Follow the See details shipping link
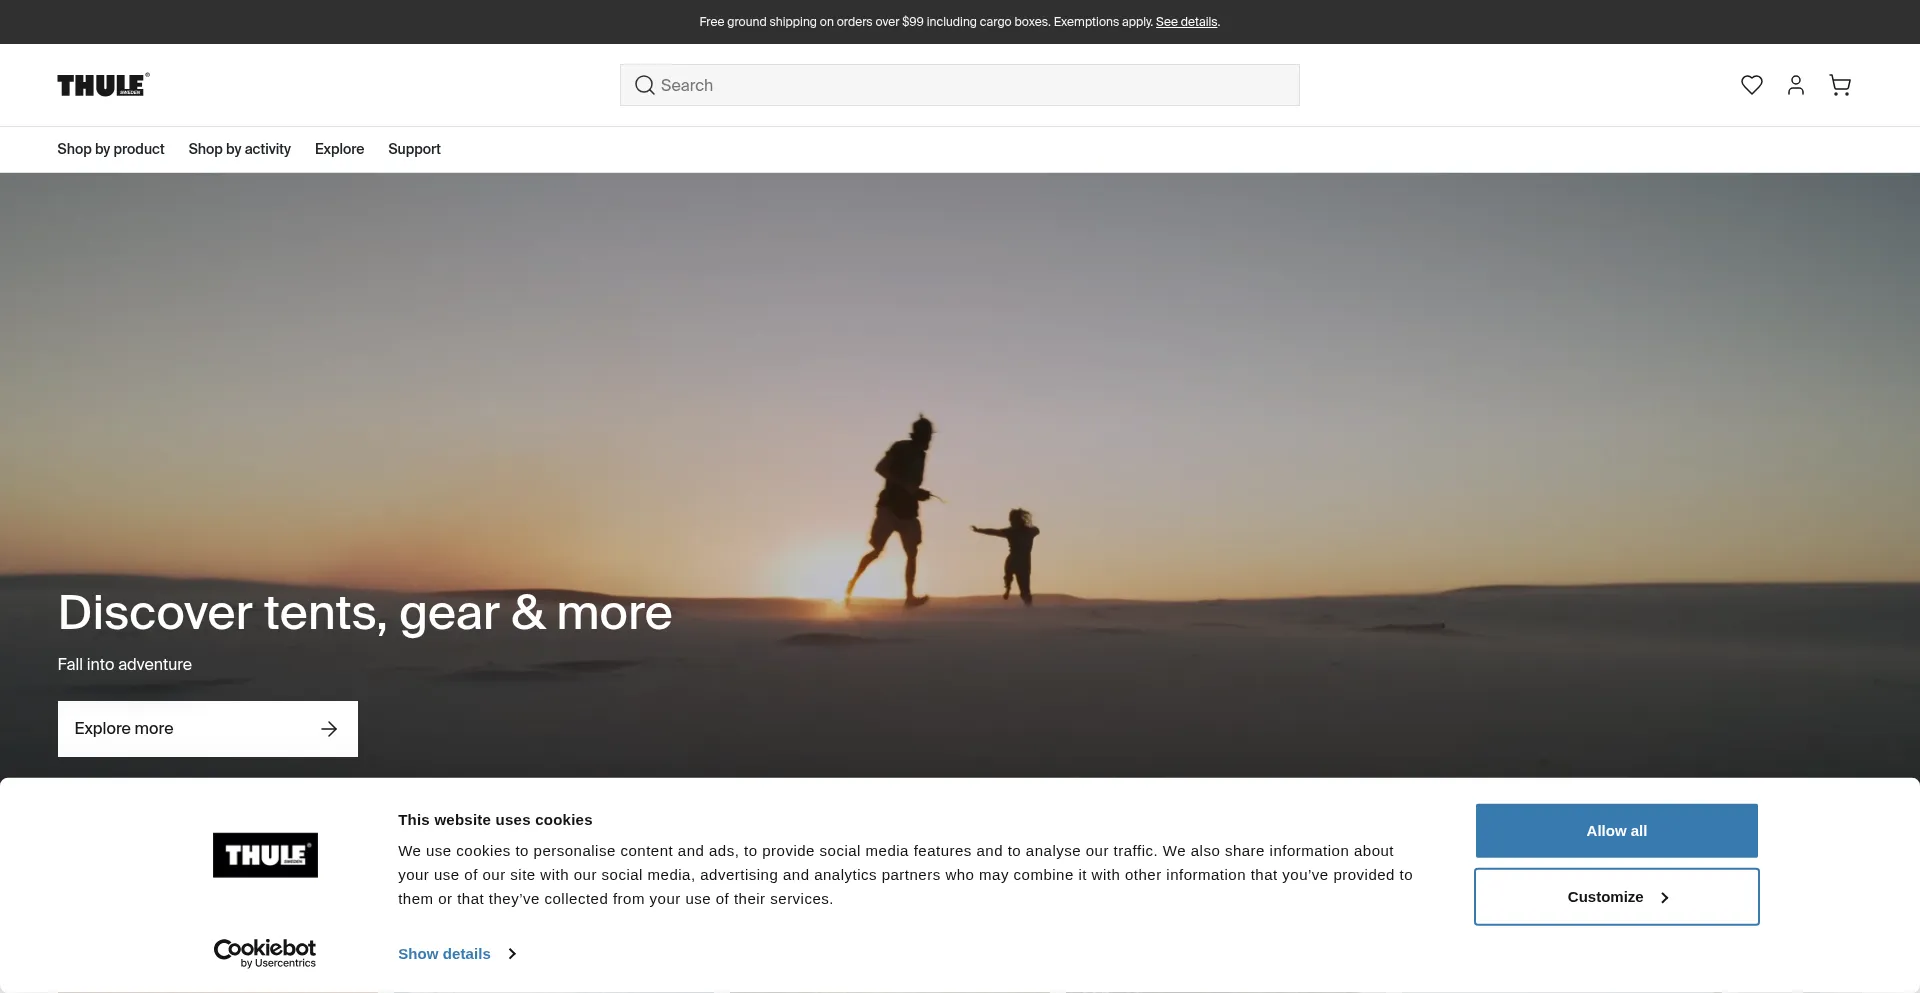 tap(1186, 22)
